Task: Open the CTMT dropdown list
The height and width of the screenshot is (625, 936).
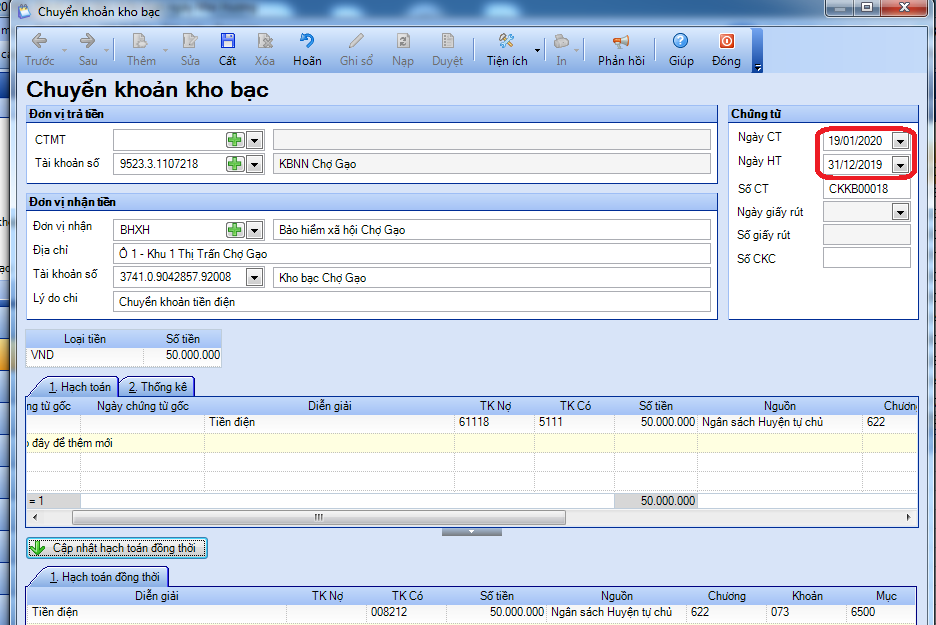Action: 255,141
